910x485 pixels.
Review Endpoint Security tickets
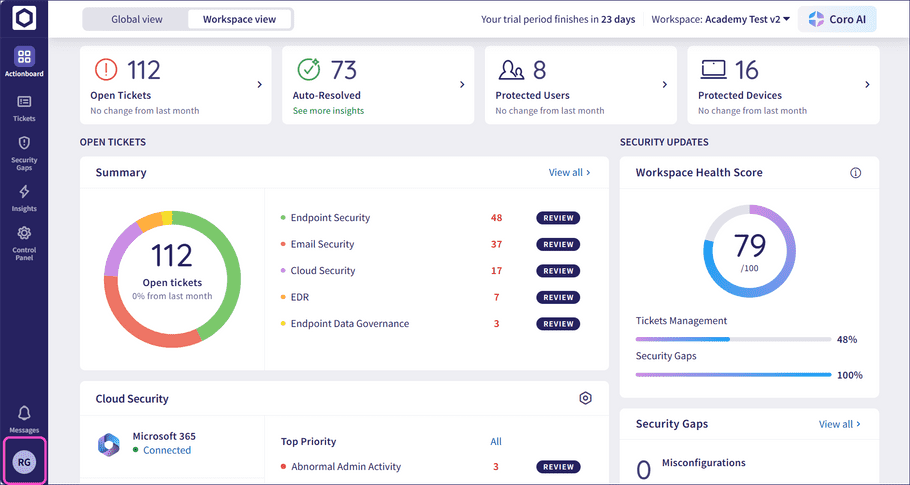coord(558,218)
